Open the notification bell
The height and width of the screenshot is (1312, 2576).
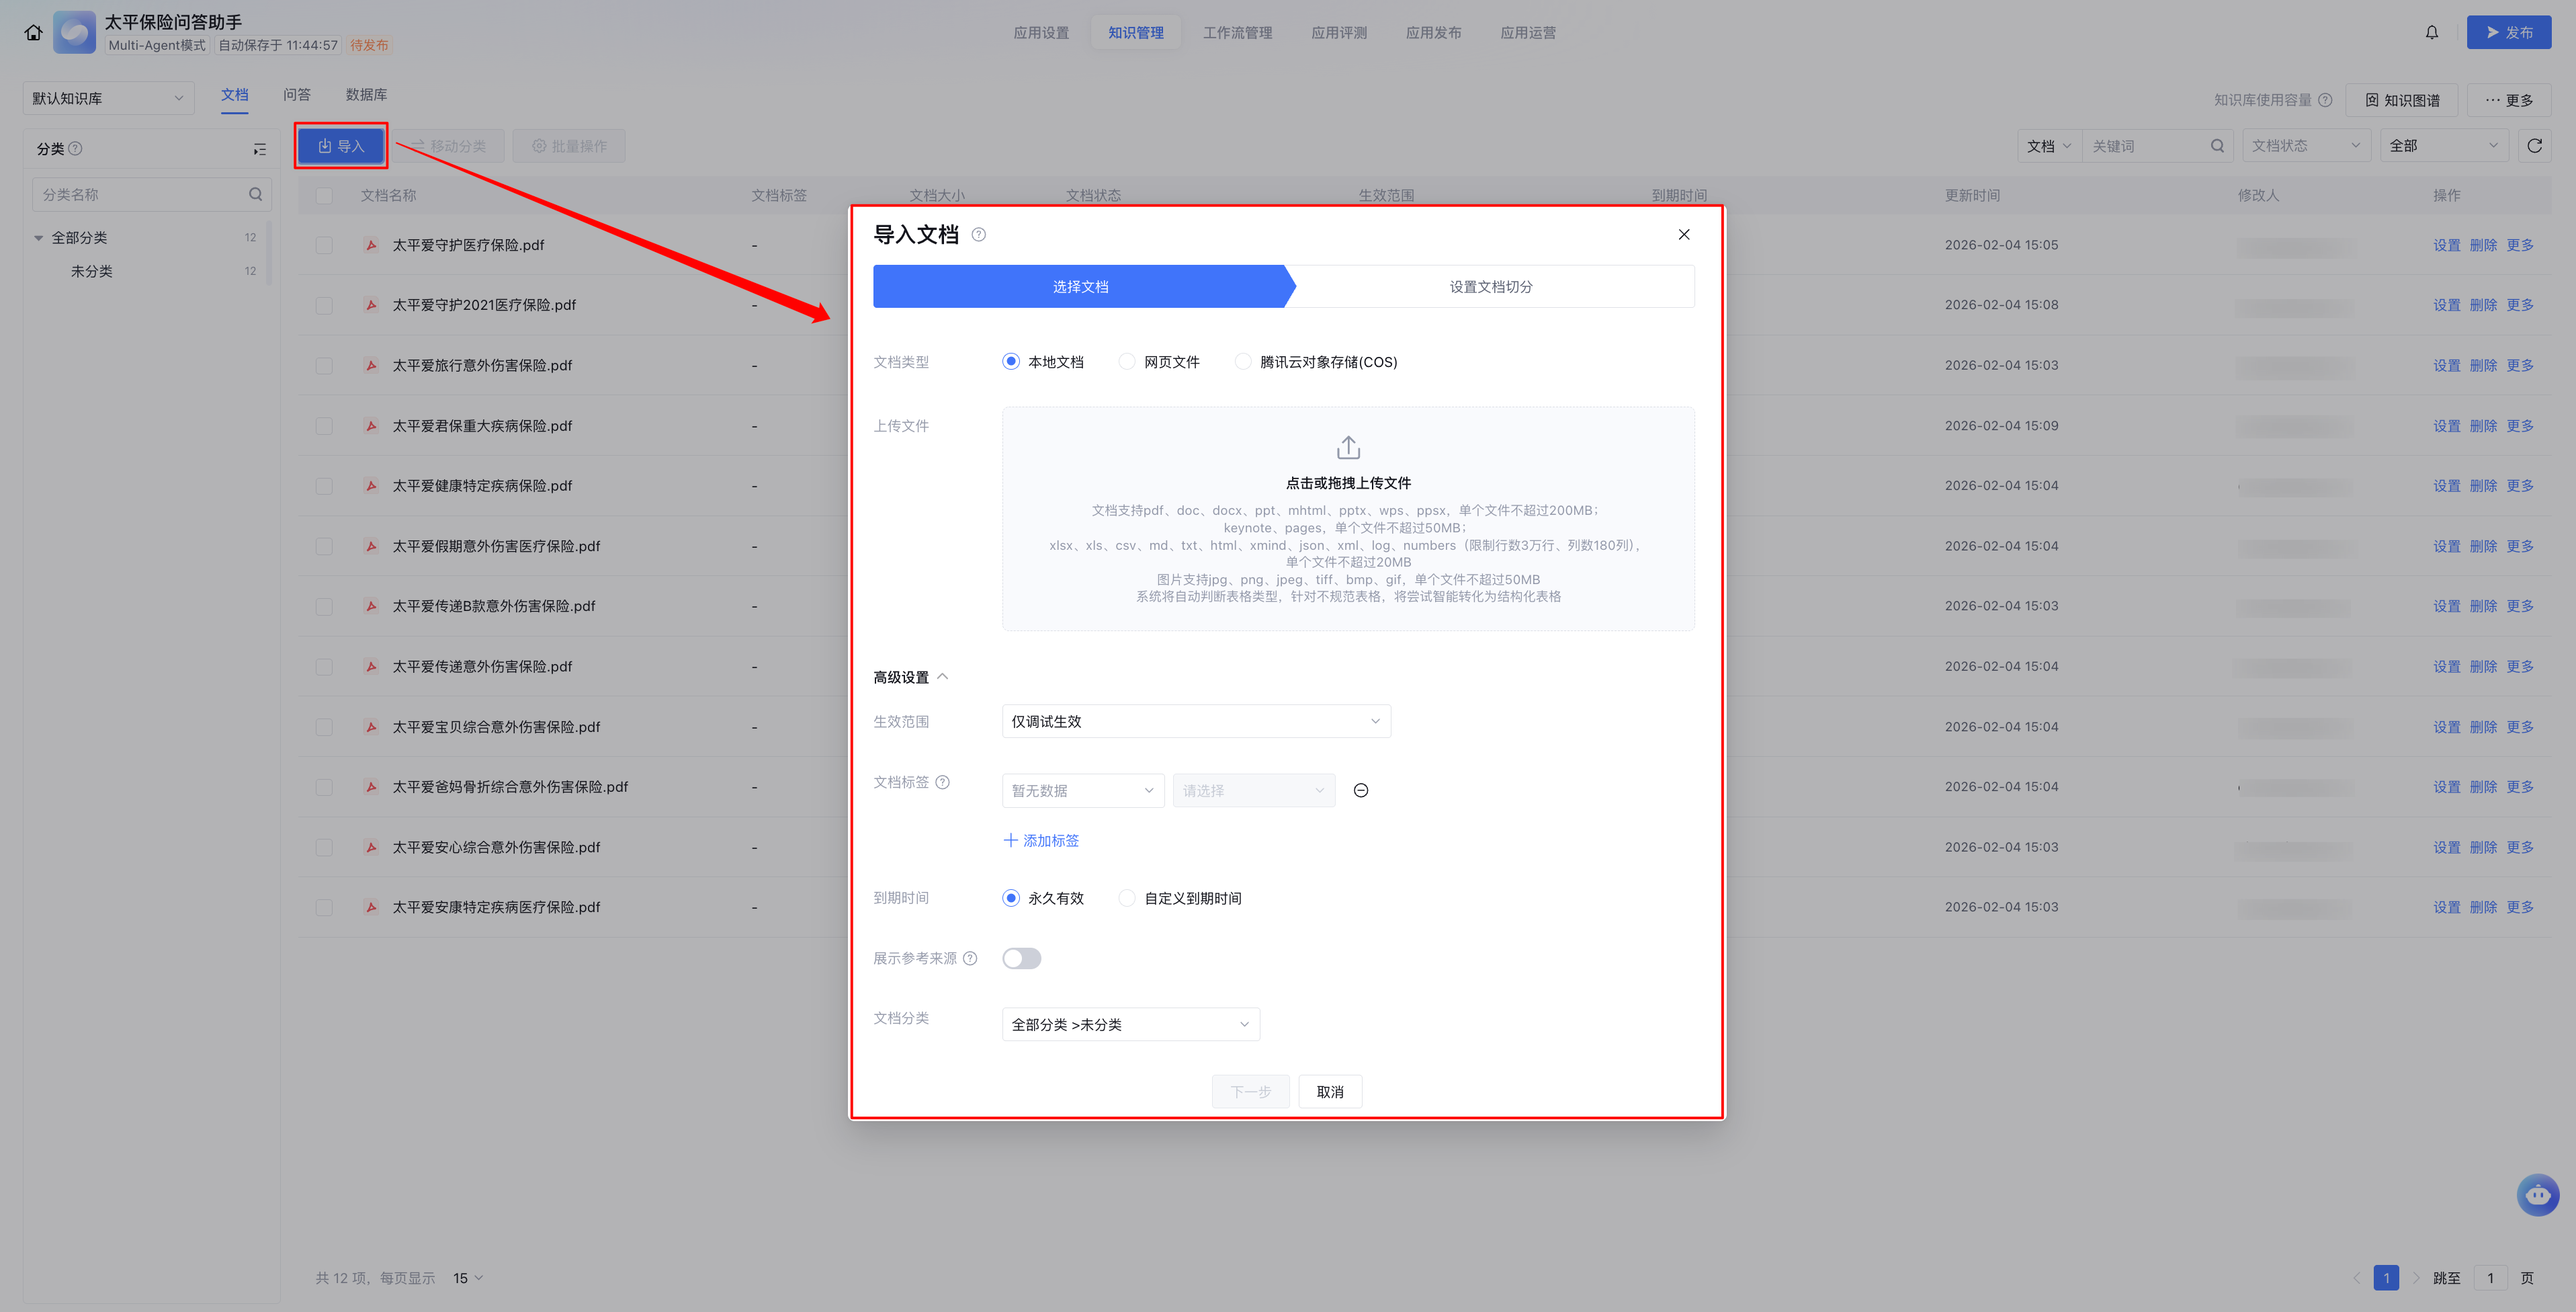tap(2431, 33)
